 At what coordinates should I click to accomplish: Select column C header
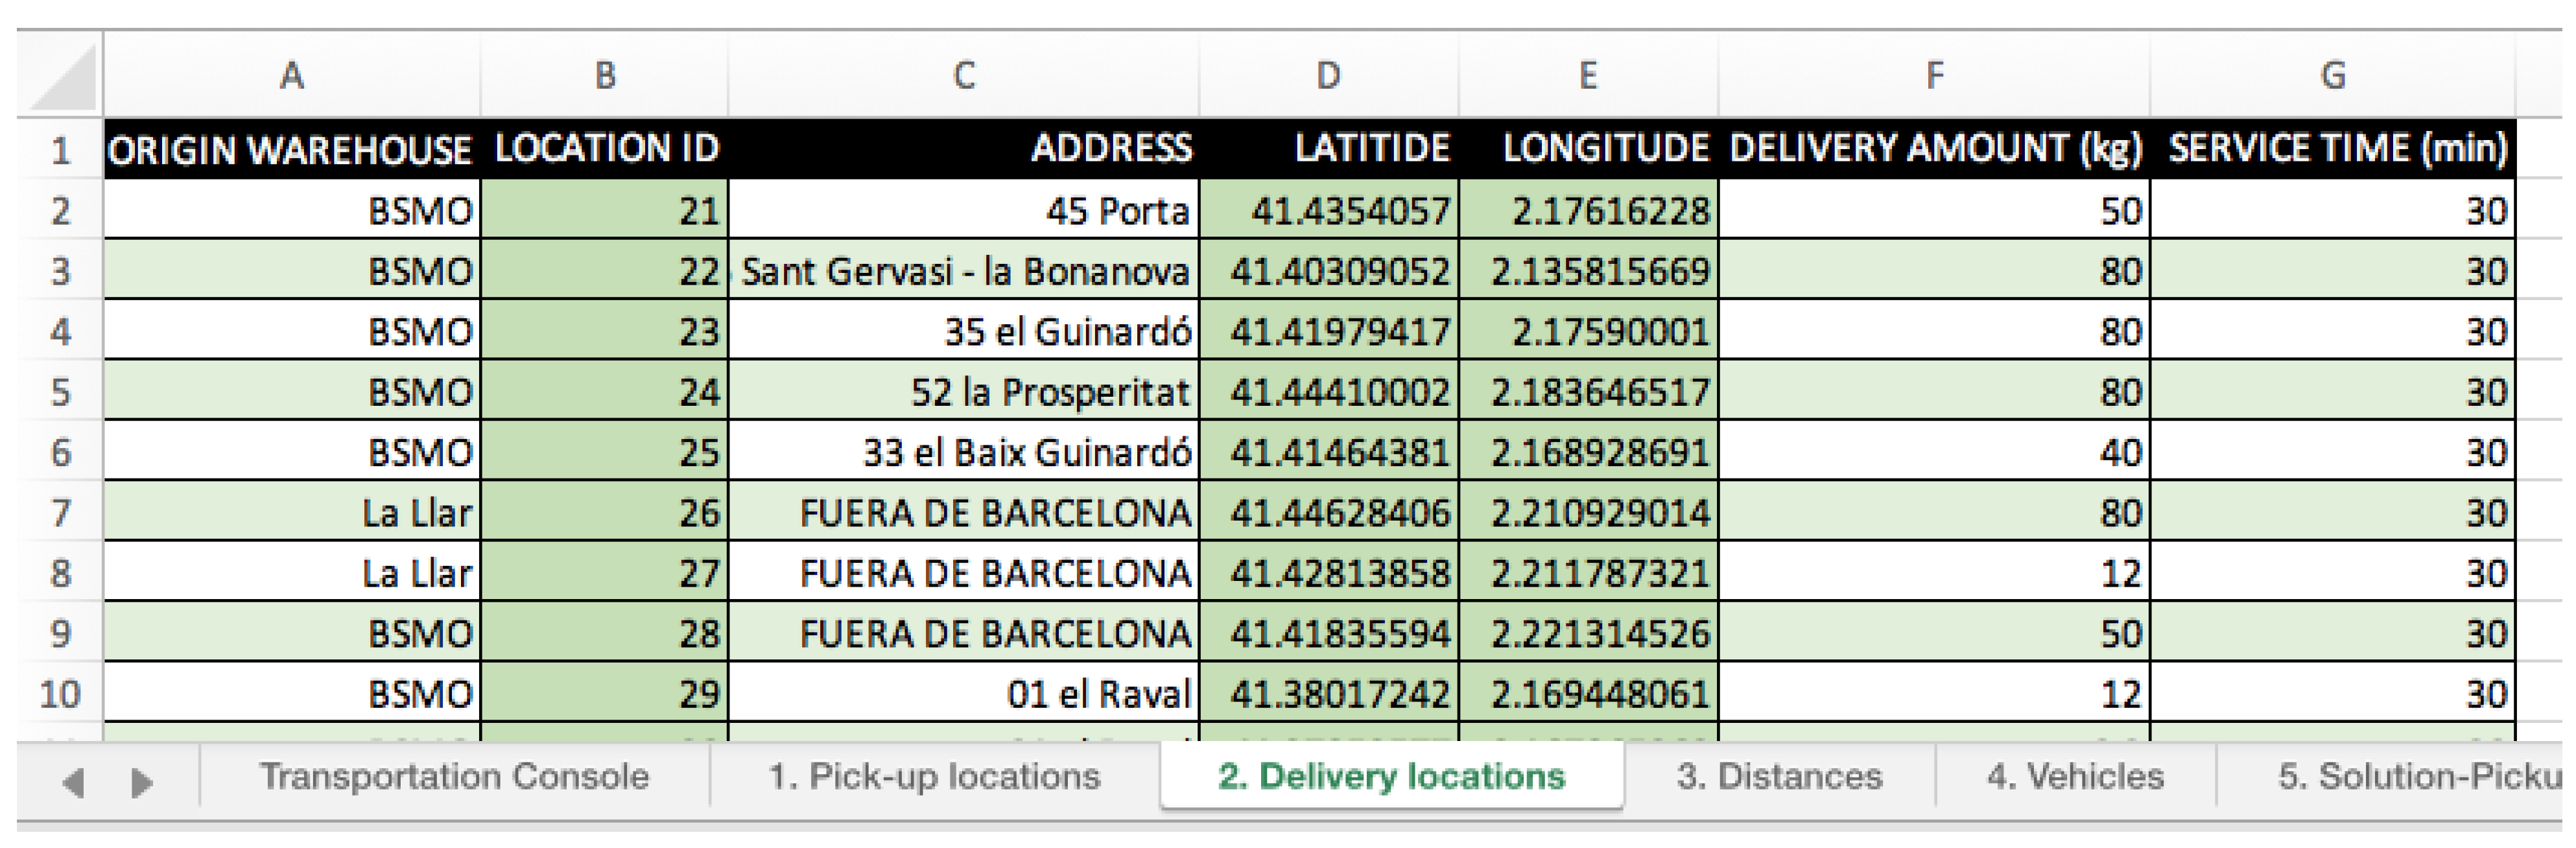963,75
